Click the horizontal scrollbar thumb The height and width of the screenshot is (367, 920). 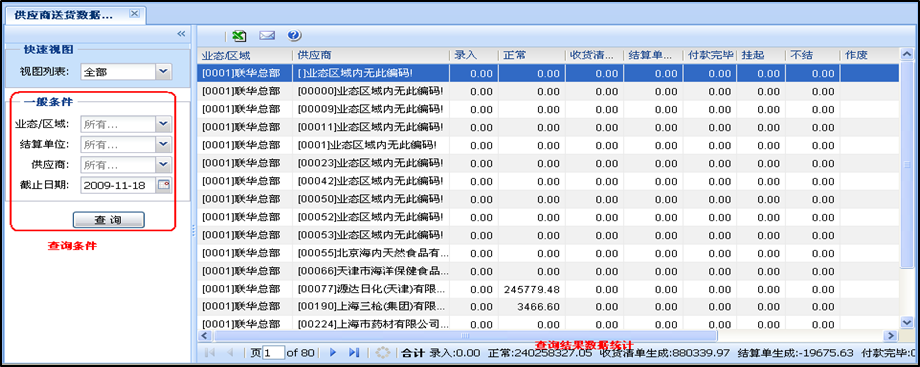coord(465,336)
